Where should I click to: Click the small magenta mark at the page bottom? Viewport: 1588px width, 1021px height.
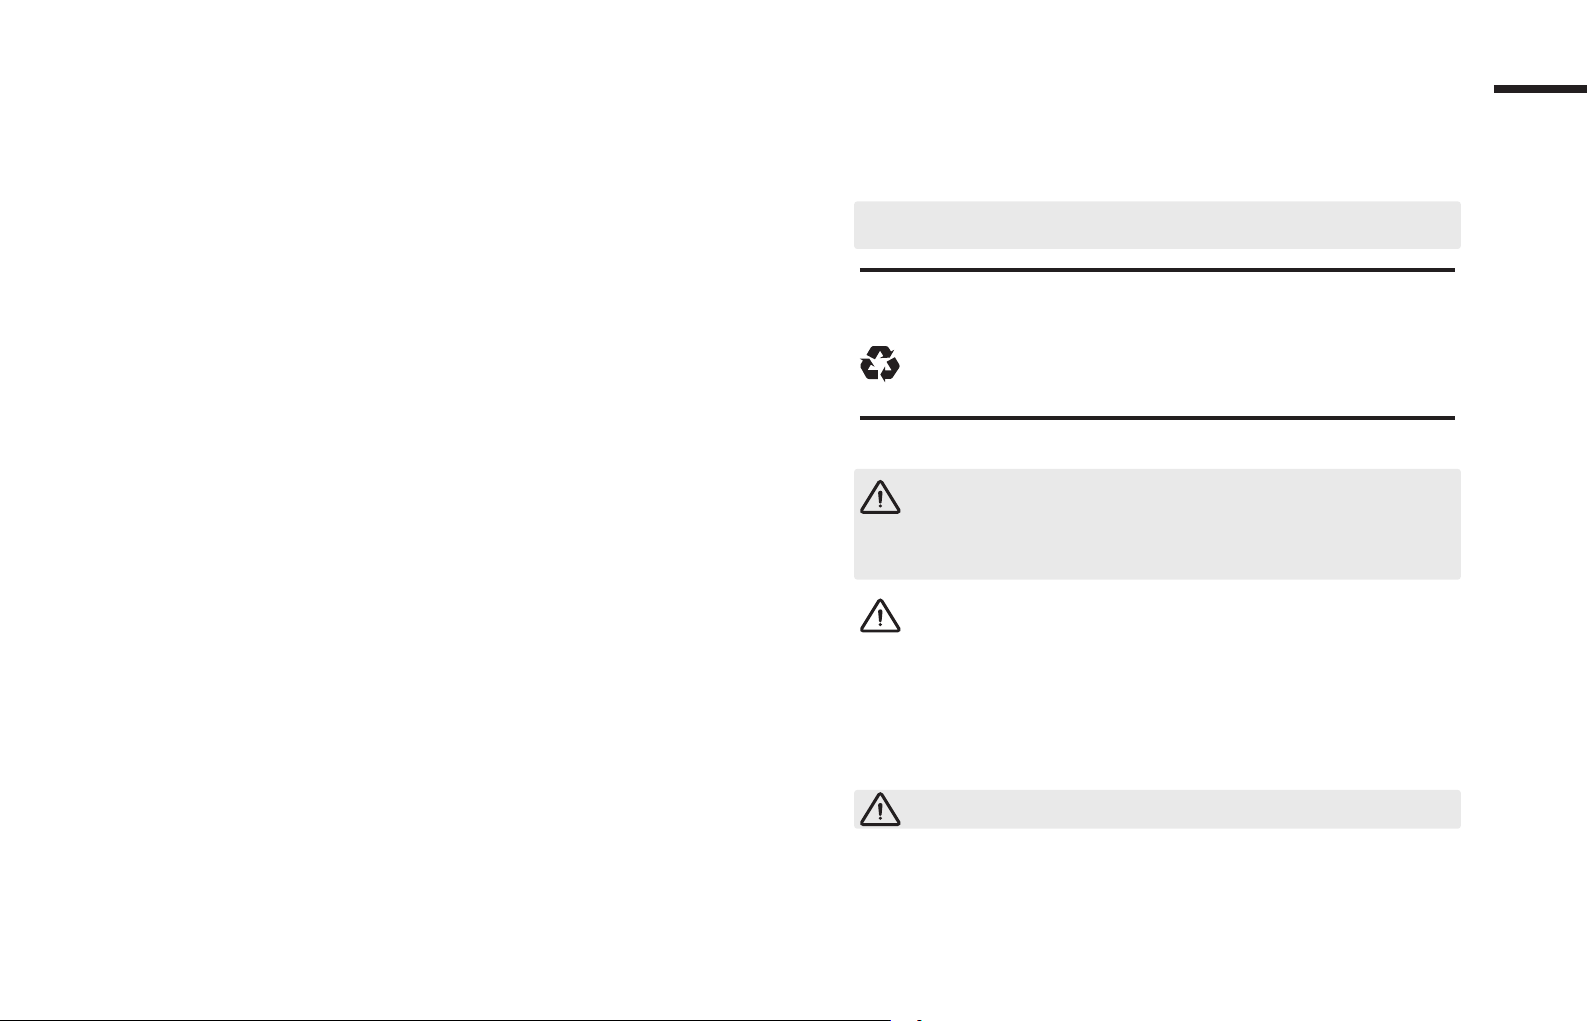(x=919, y=1019)
